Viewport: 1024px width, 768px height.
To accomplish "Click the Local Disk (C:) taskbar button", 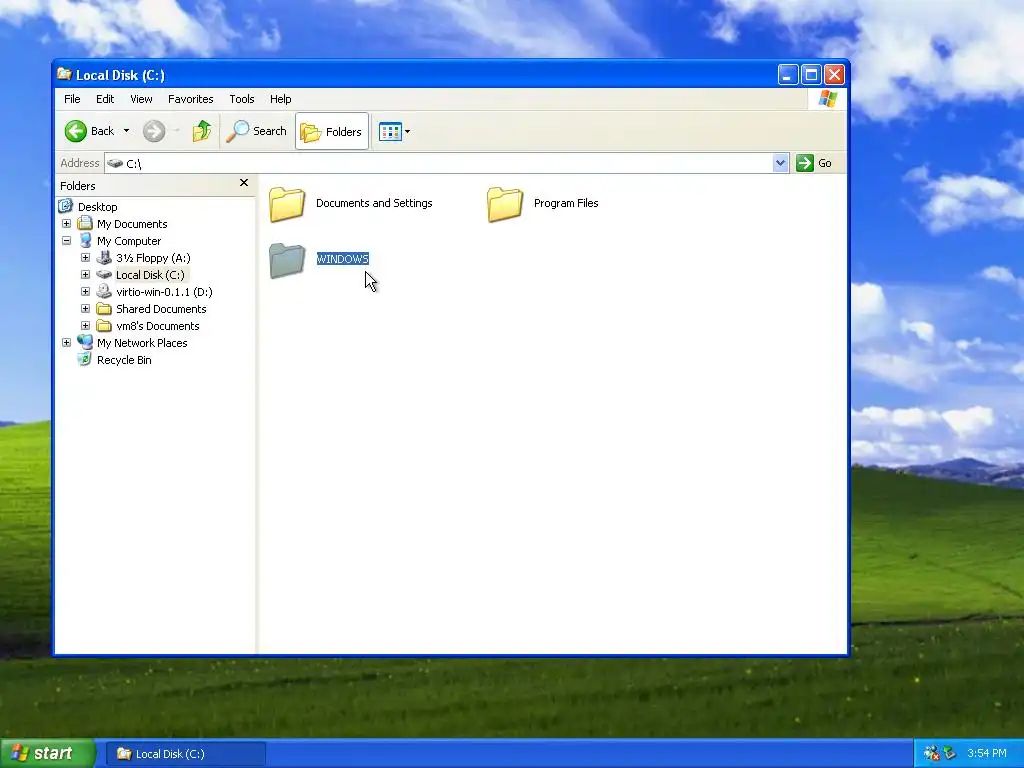I will pos(186,754).
